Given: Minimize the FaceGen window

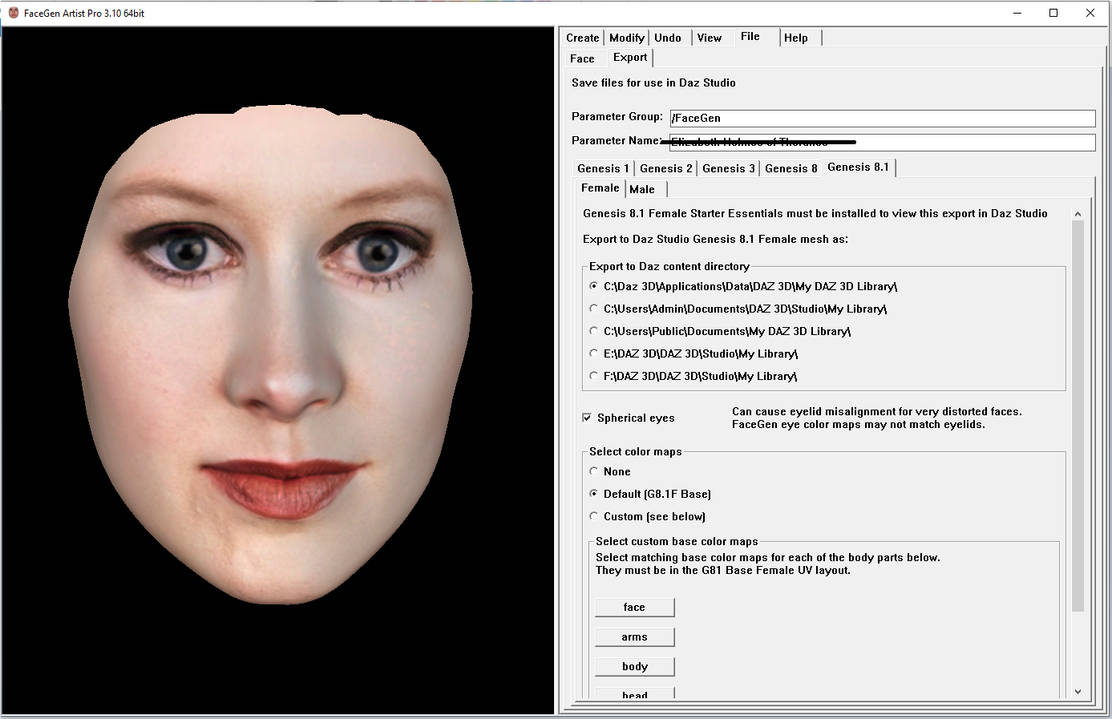Looking at the screenshot, I should tap(1017, 13).
